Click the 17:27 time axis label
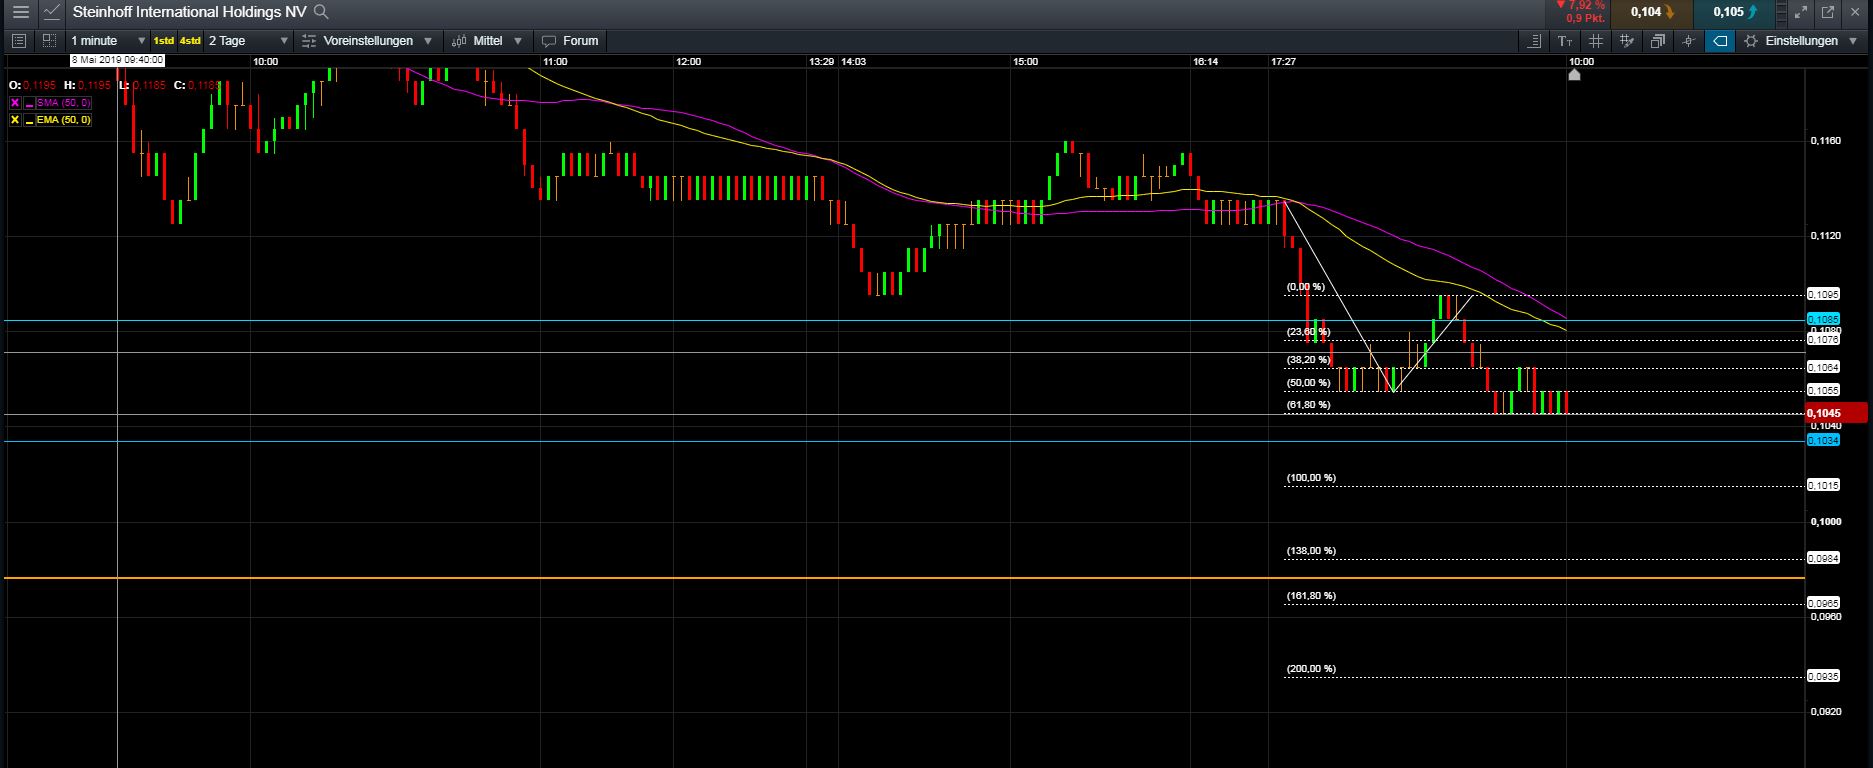The height and width of the screenshot is (768, 1873). (1283, 61)
